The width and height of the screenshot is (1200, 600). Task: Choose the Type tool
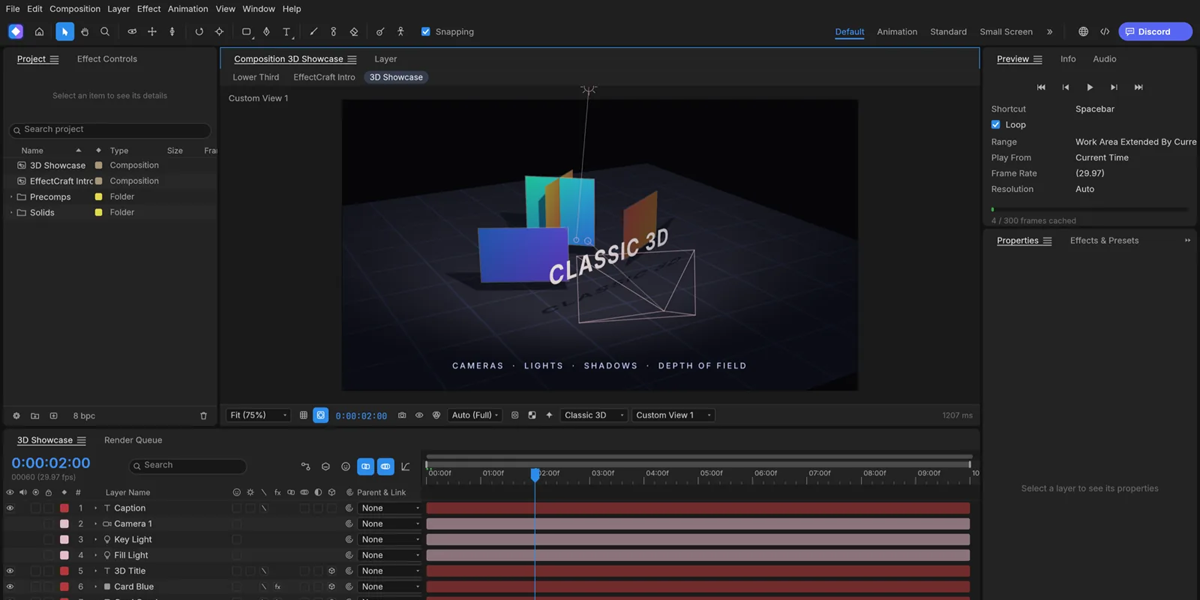(287, 32)
